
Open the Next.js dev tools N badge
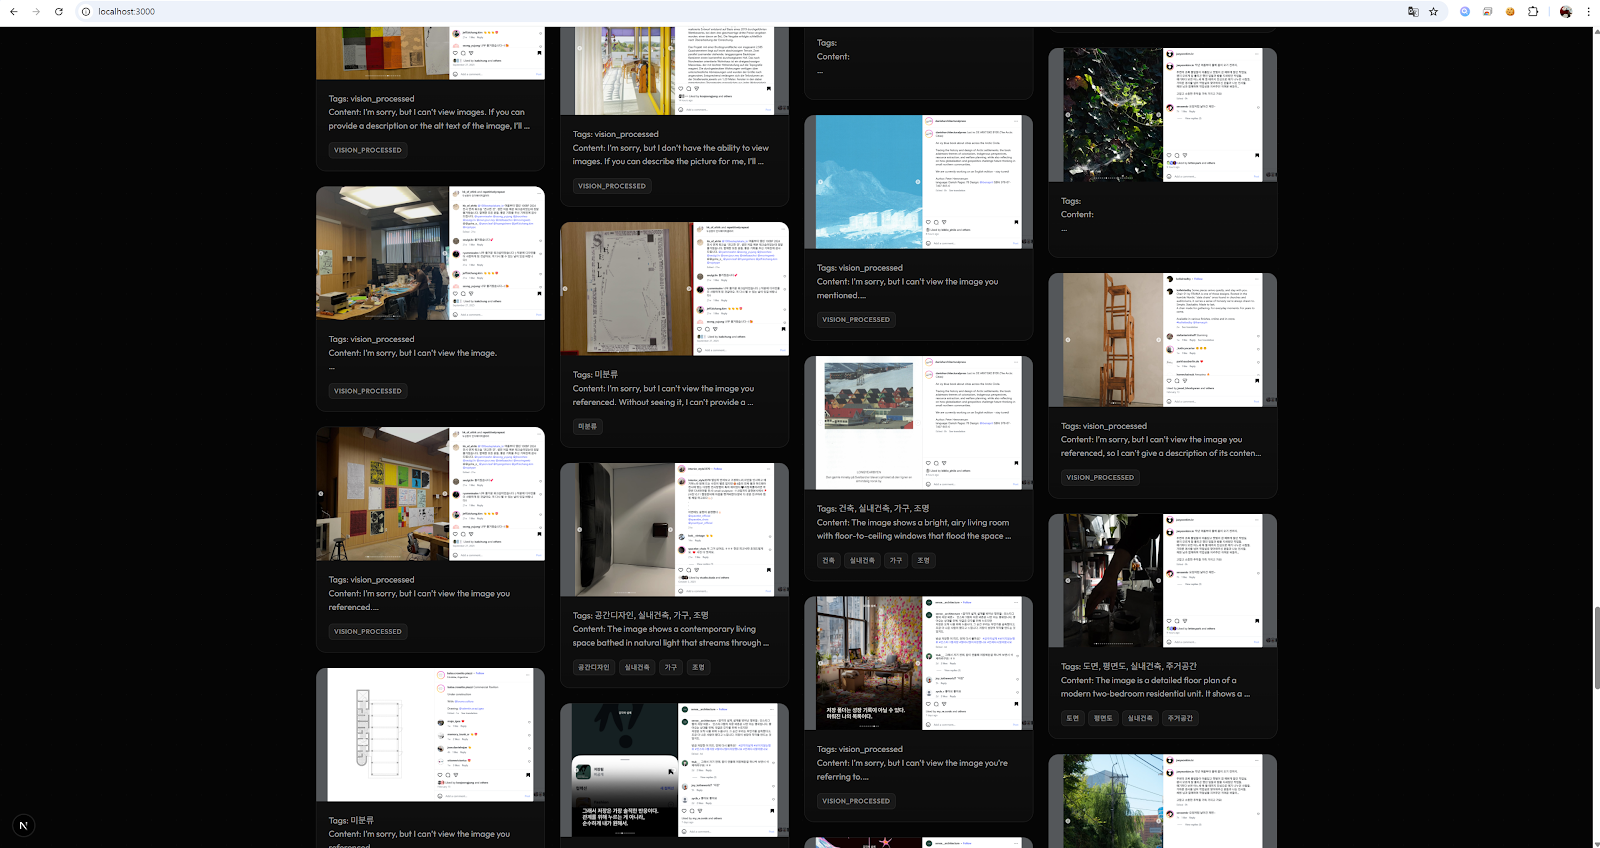[23, 825]
